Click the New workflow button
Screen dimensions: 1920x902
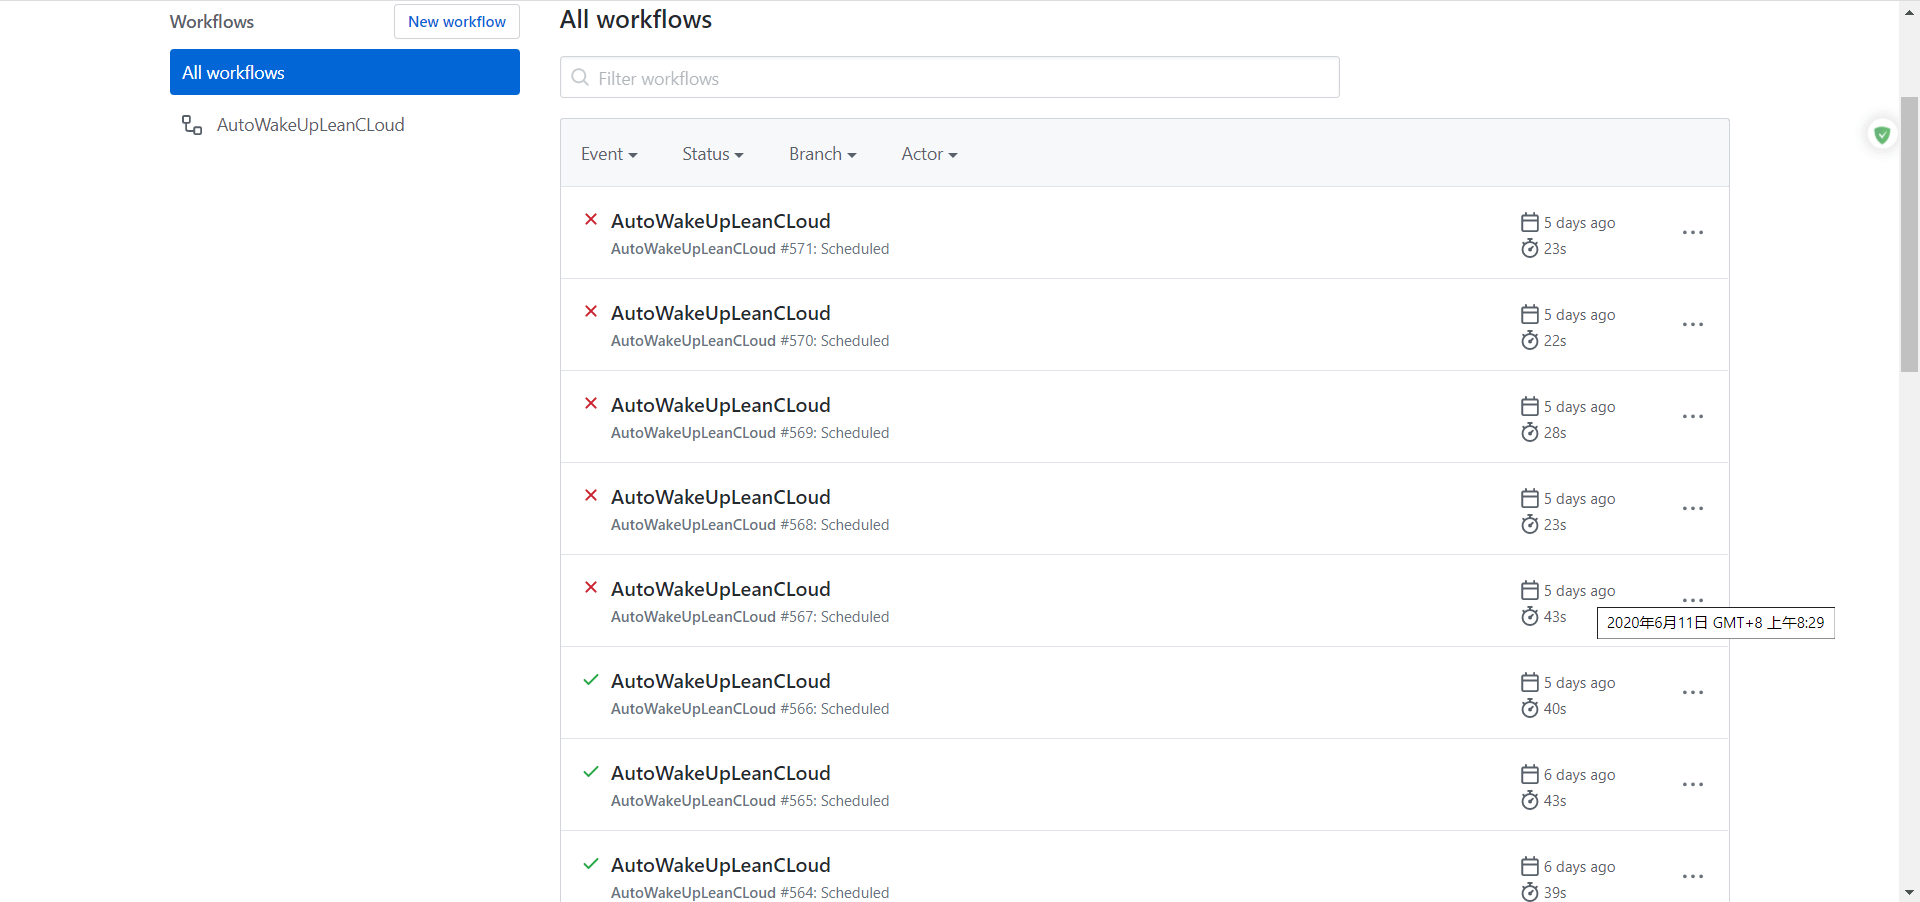coord(456,22)
